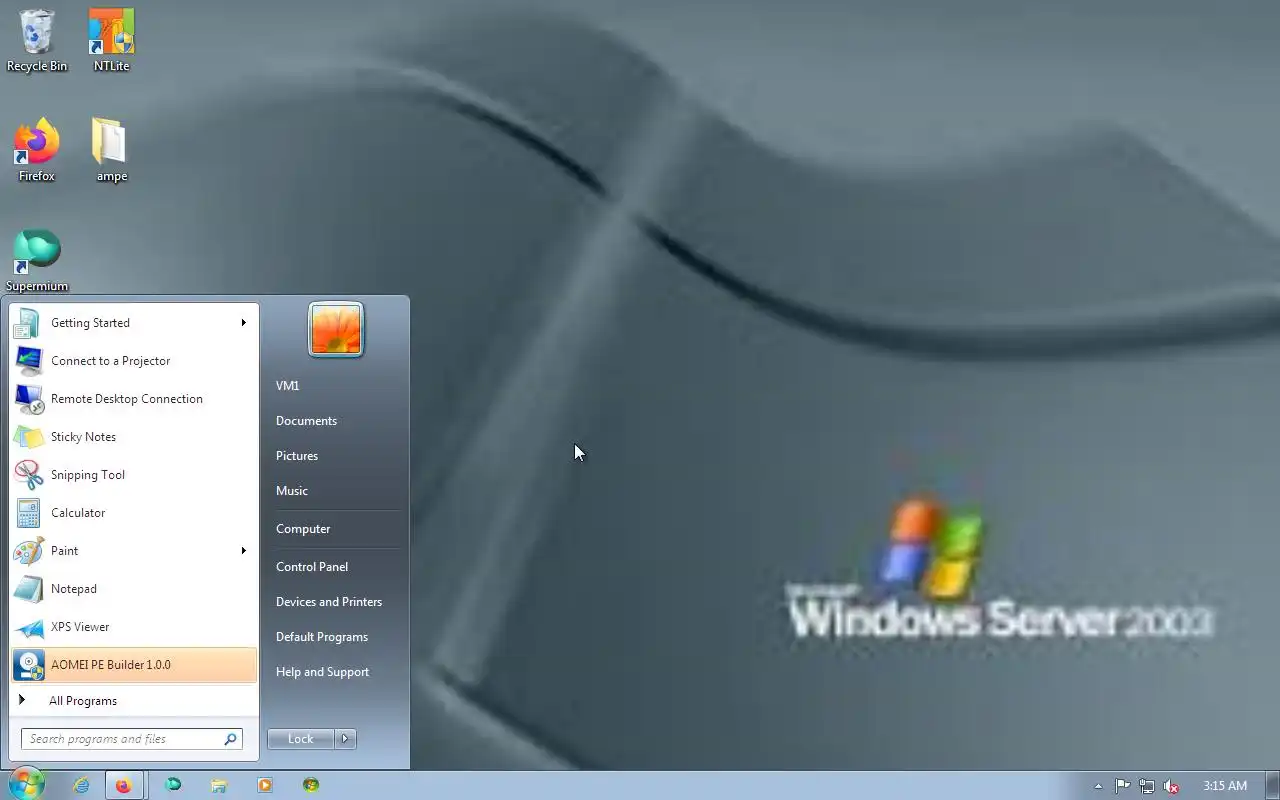Select Connect to a Projector entry
The width and height of the screenshot is (1280, 800).
(x=134, y=361)
